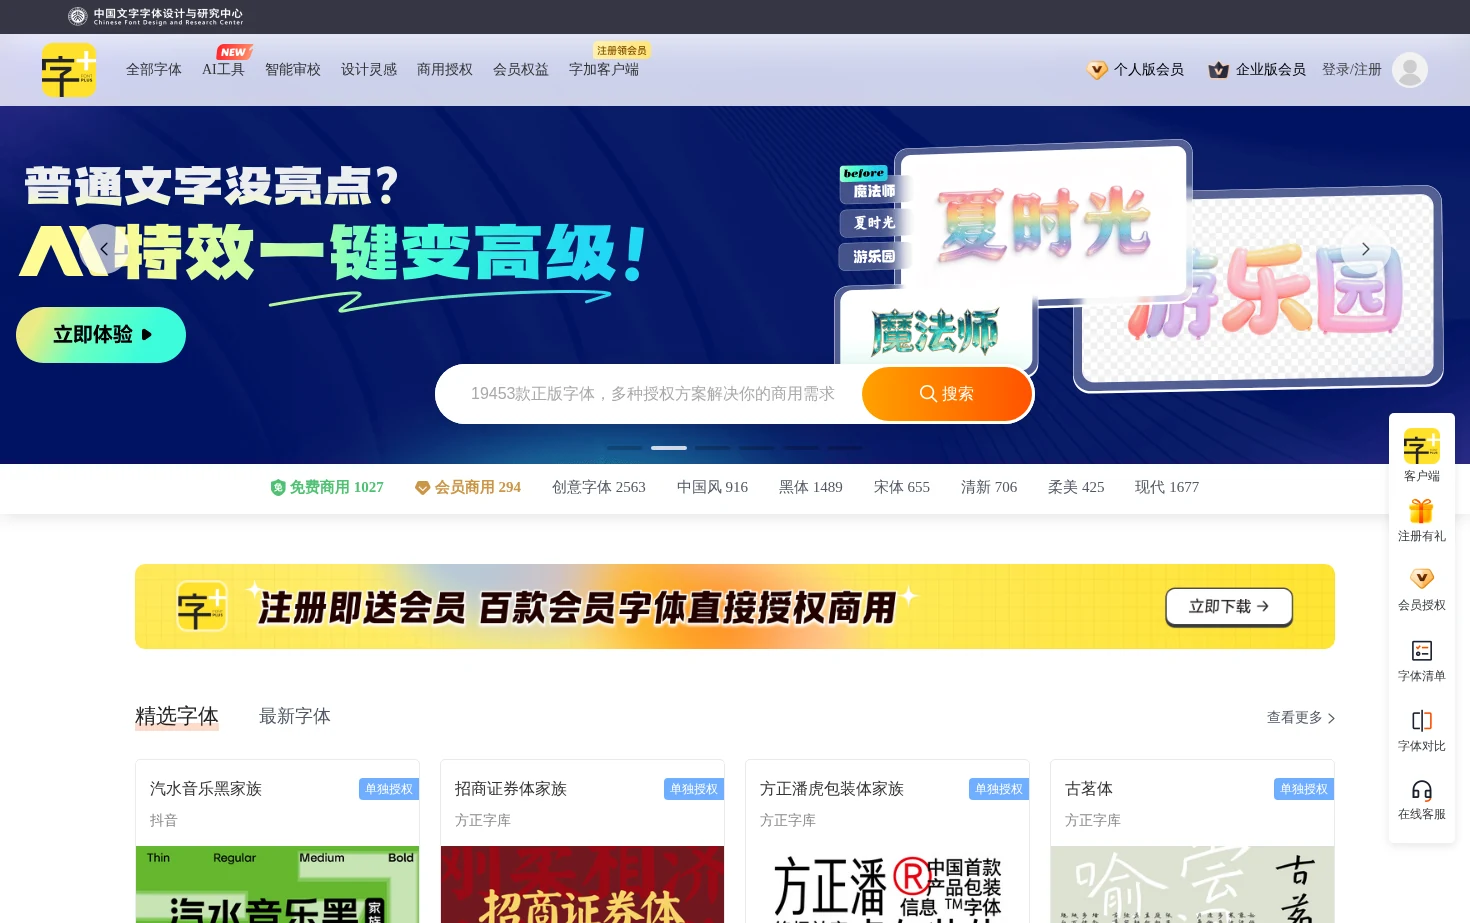Image resolution: width=1470 pixels, height=923 pixels.
Task: Open 设计灵感 menu item
Action: click(369, 69)
